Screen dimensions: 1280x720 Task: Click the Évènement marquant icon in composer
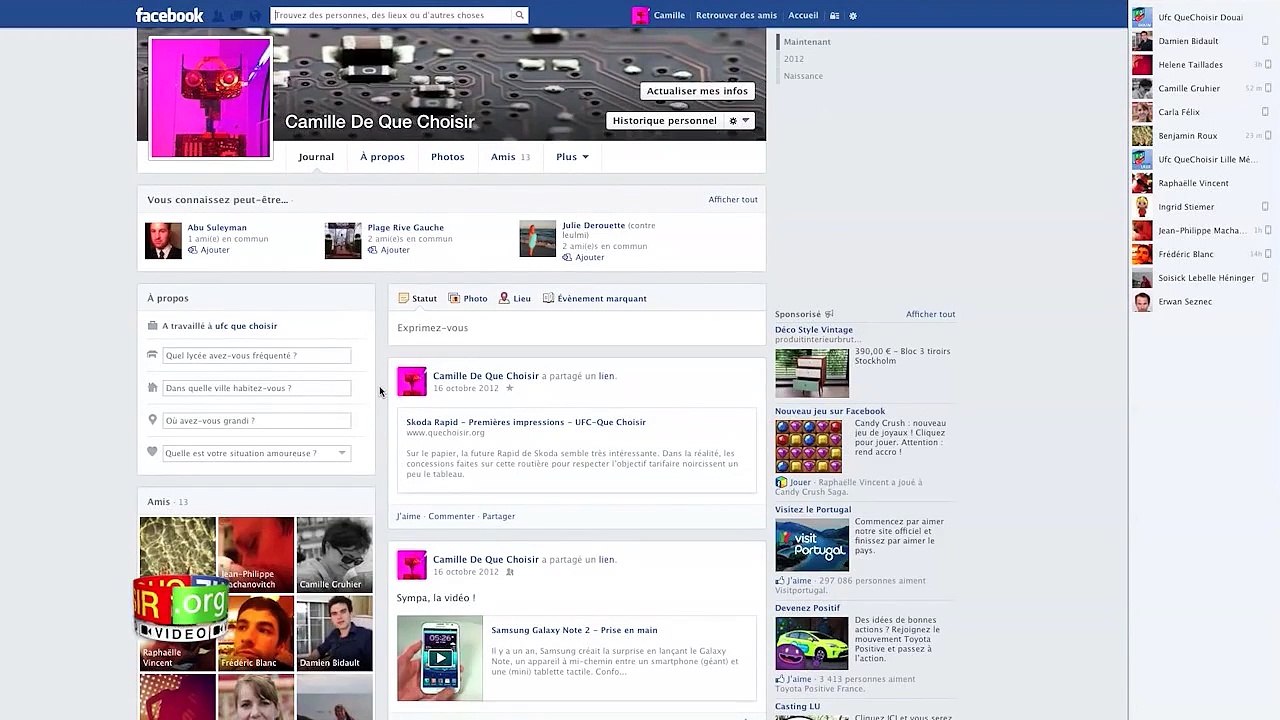pos(548,298)
